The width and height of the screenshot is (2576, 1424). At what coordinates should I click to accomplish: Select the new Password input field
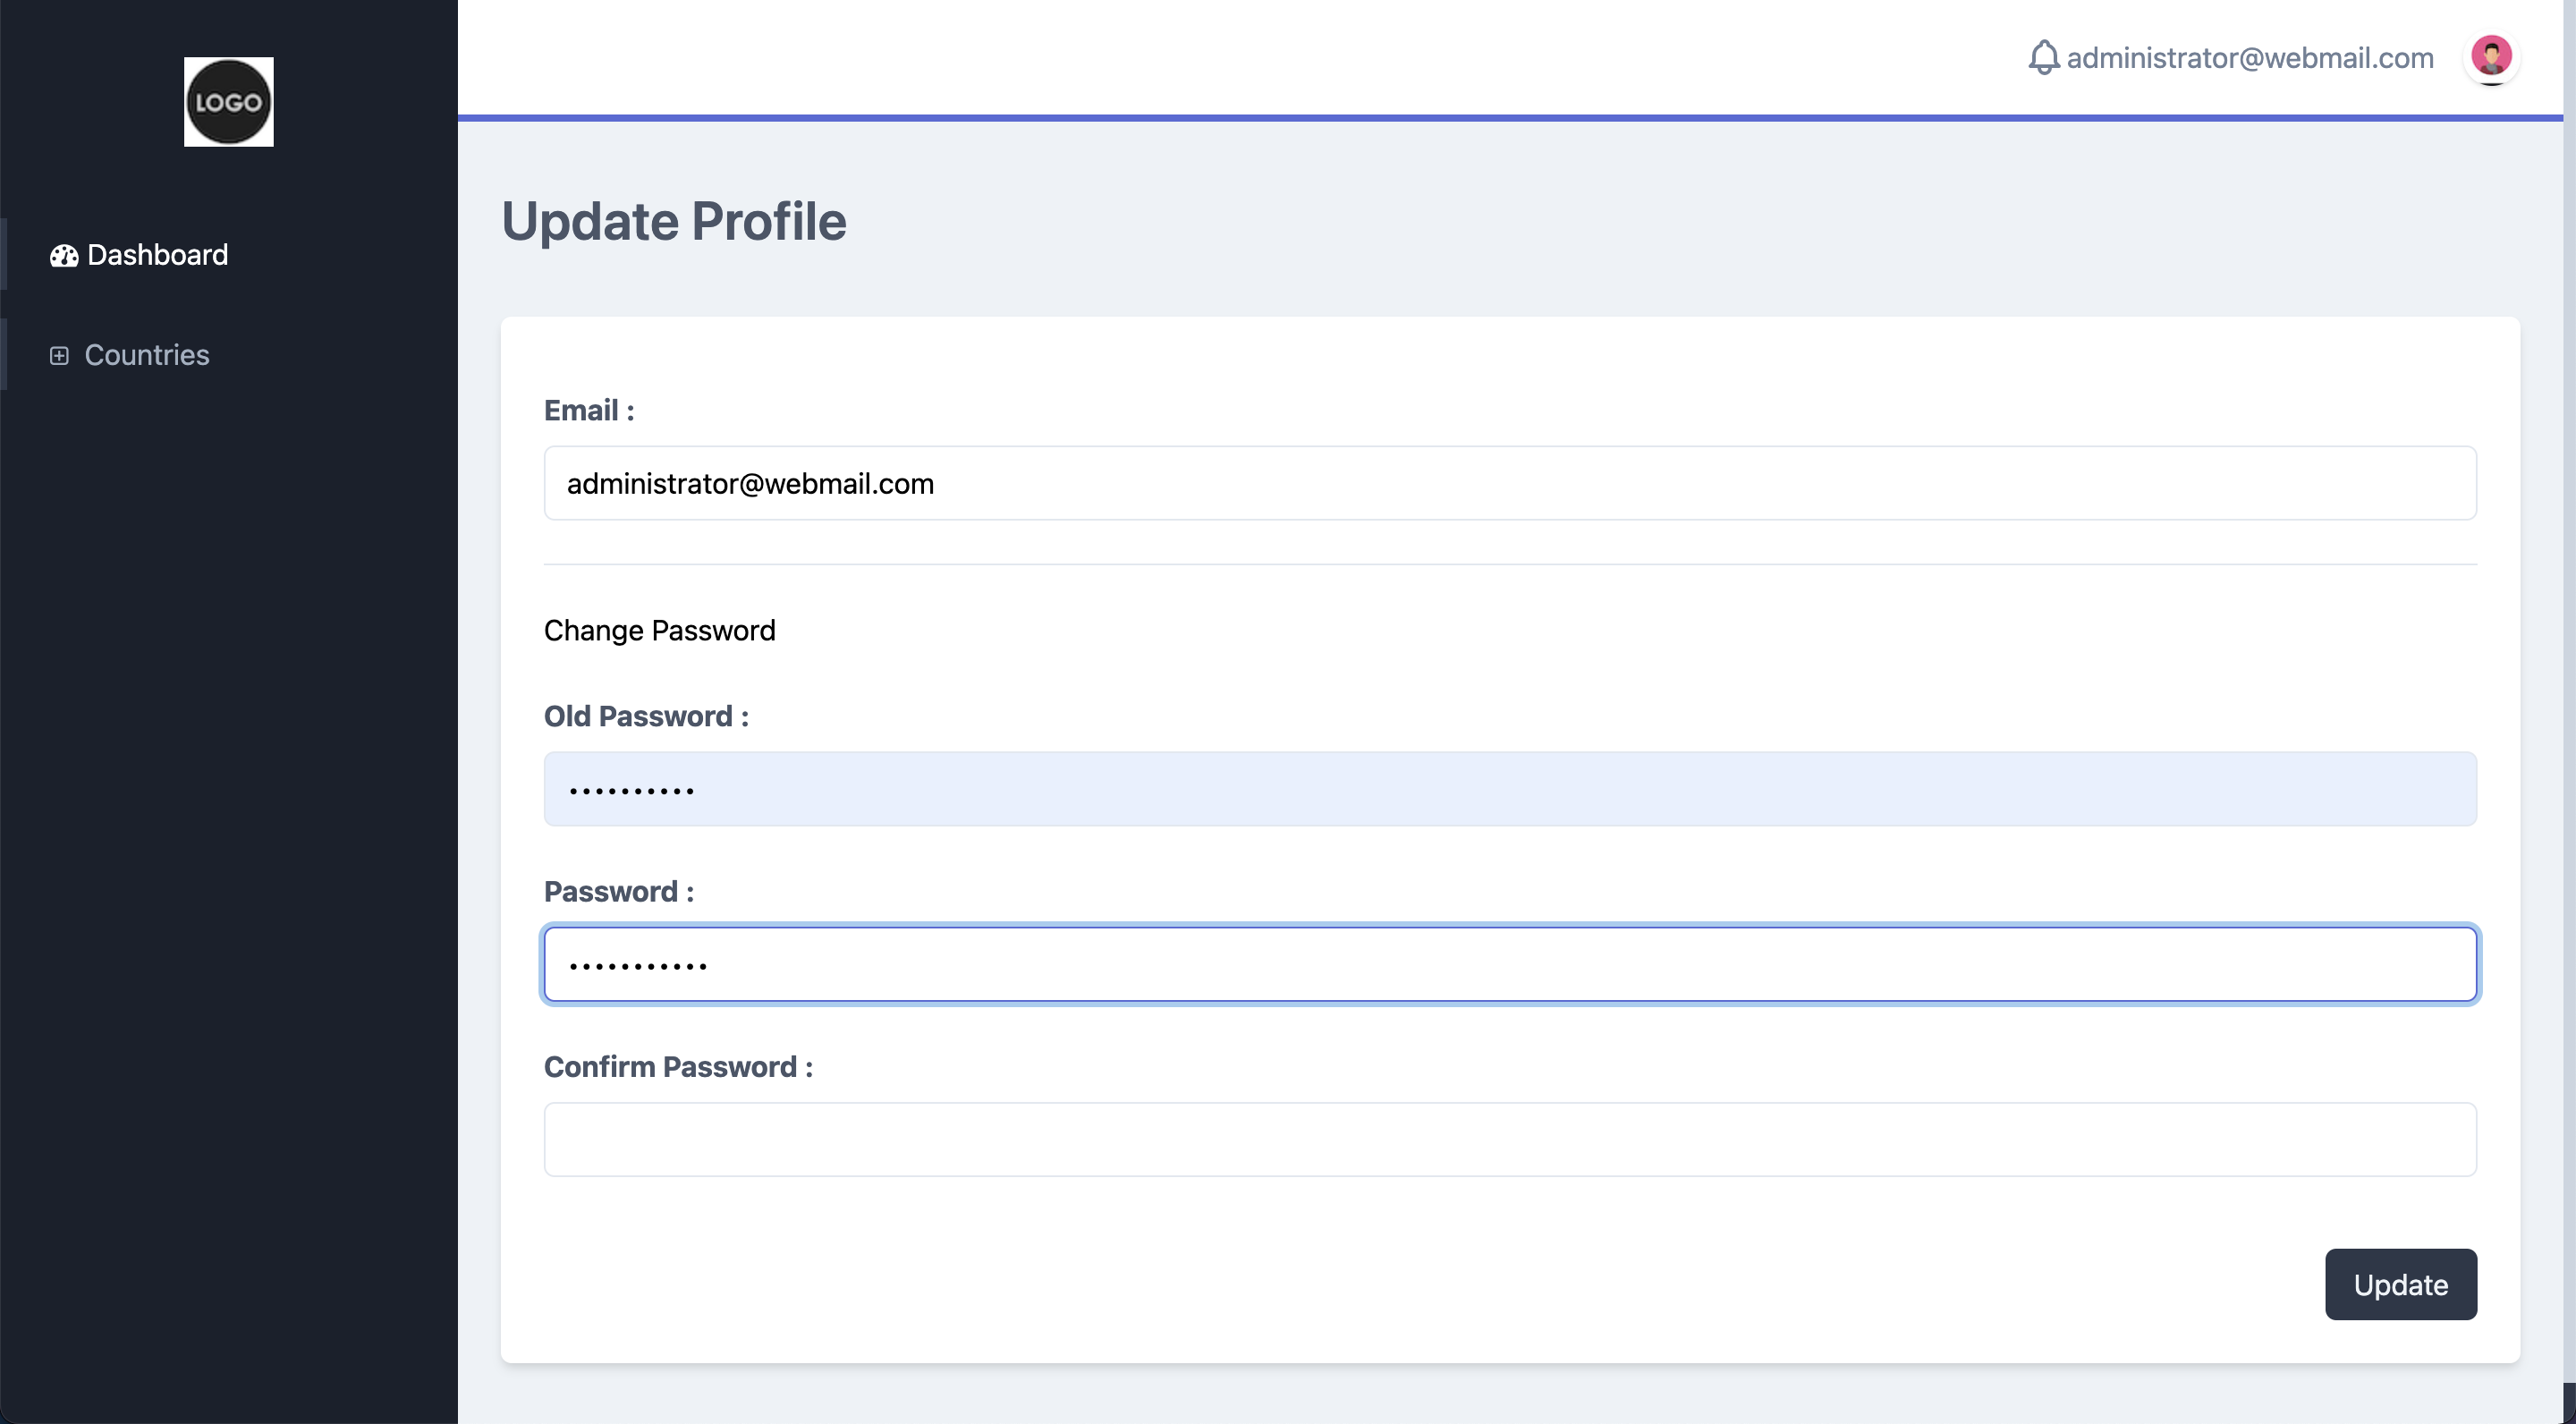click(x=1509, y=964)
